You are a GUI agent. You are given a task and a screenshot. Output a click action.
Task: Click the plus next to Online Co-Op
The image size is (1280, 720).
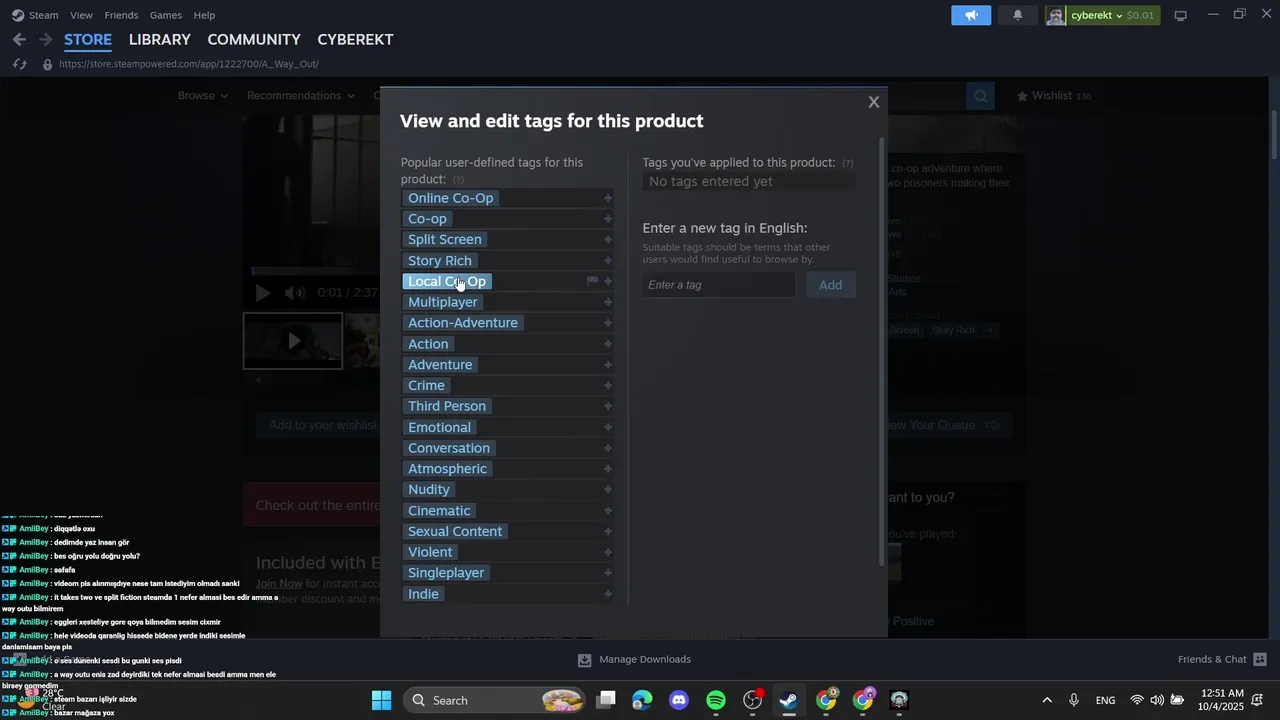pyautogui.click(x=608, y=198)
